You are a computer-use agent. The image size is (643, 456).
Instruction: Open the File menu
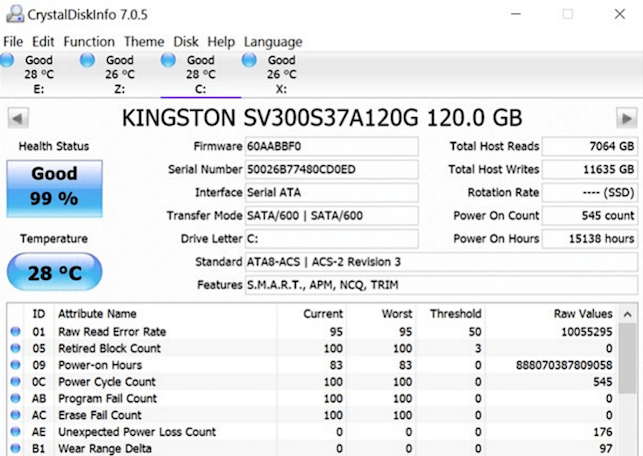click(13, 42)
